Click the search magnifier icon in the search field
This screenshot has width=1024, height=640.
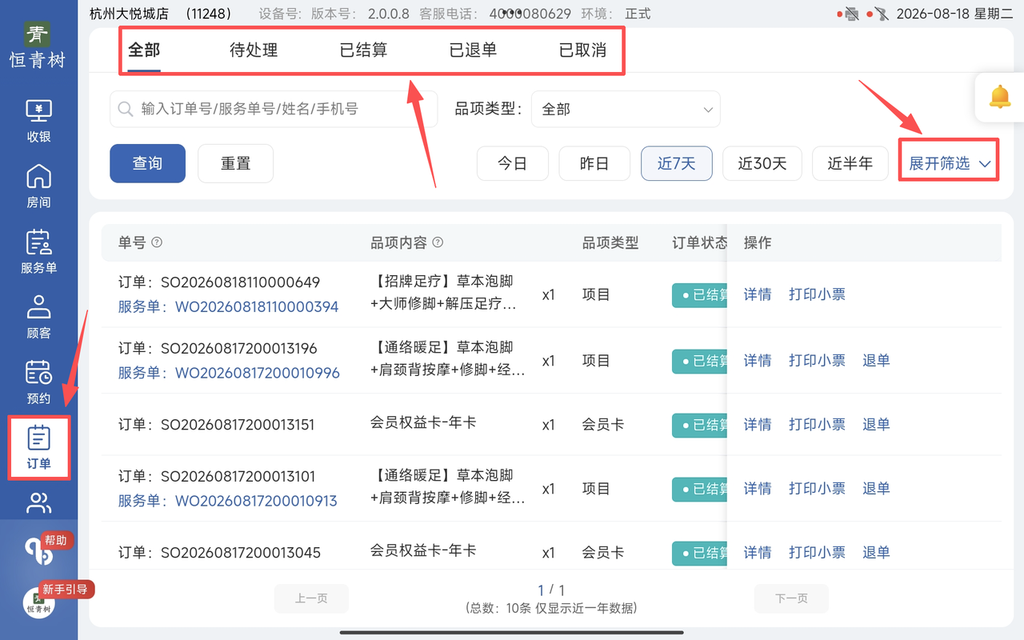click(125, 108)
